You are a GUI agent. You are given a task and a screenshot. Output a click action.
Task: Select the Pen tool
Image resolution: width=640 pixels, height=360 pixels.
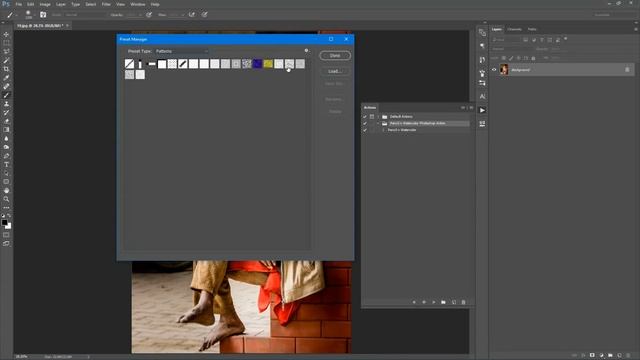point(6,156)
